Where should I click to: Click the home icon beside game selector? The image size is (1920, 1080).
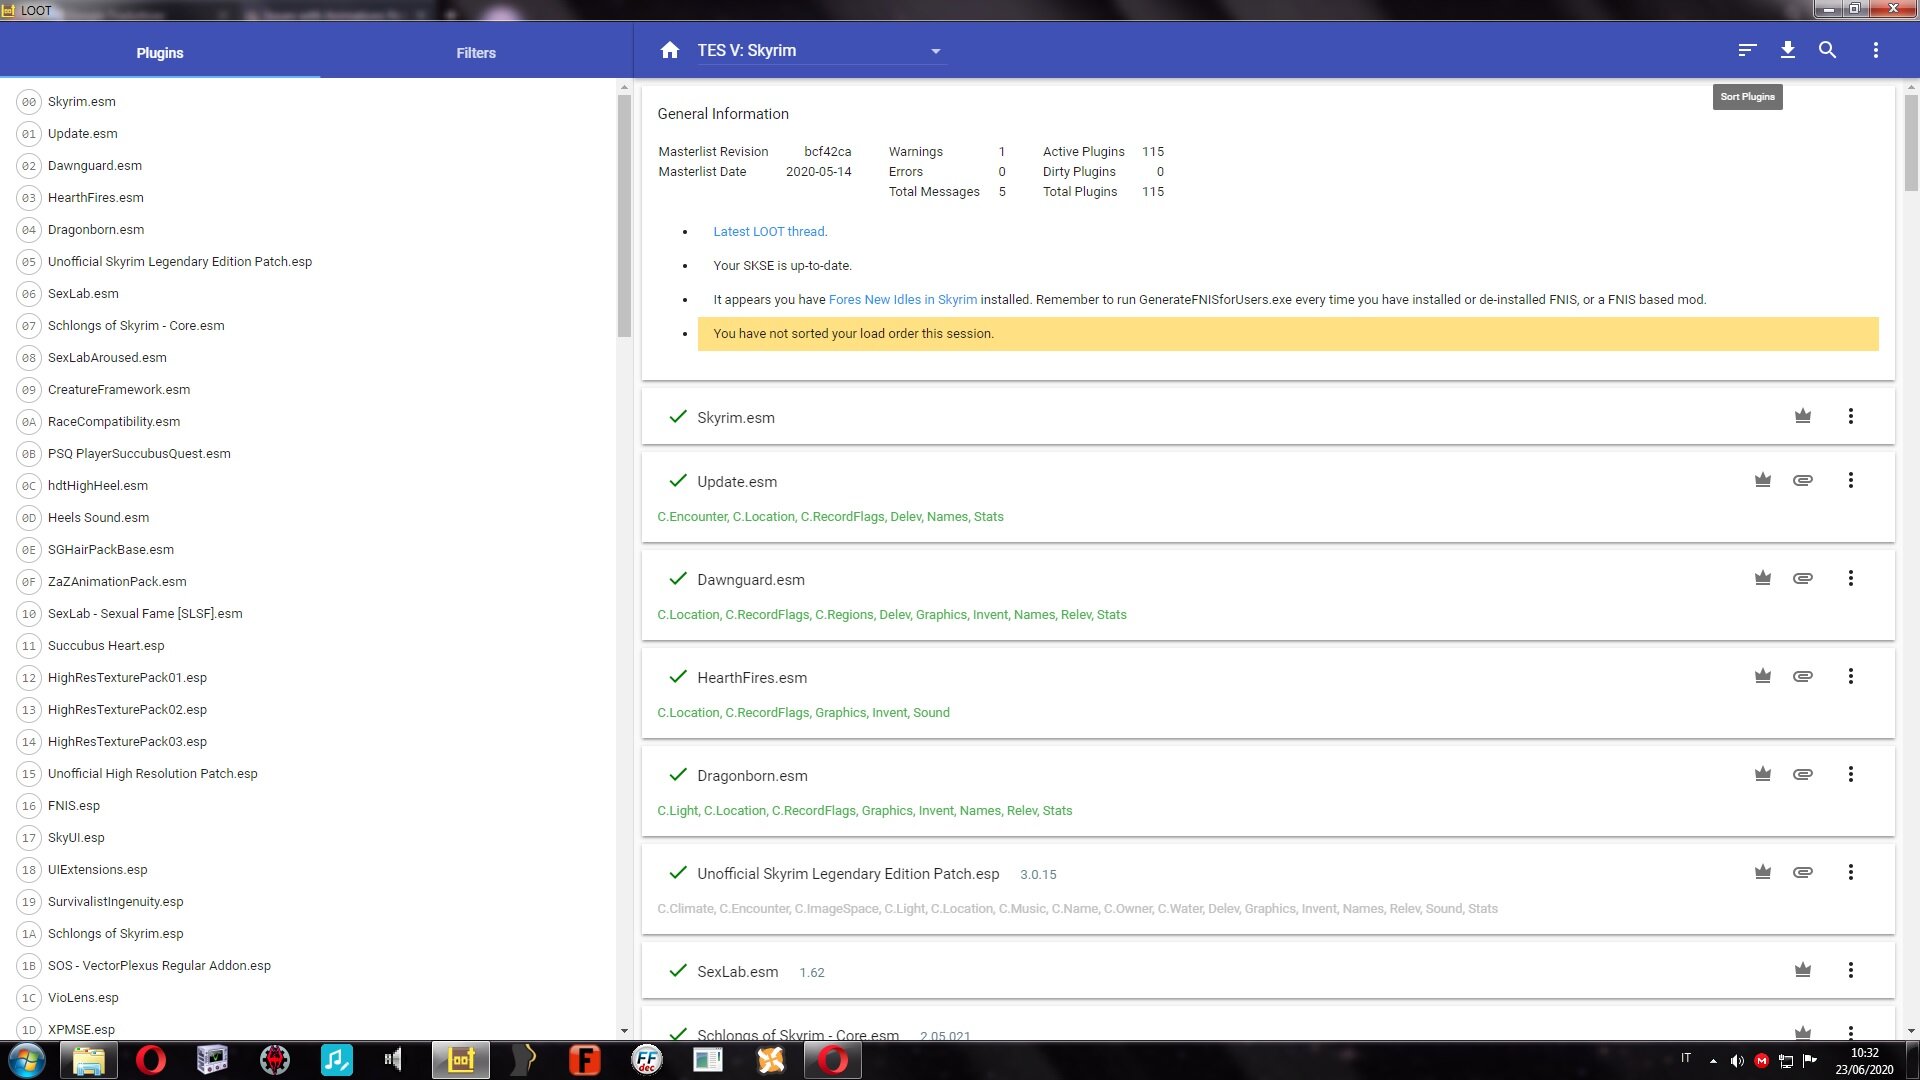(x=670, y=50)
